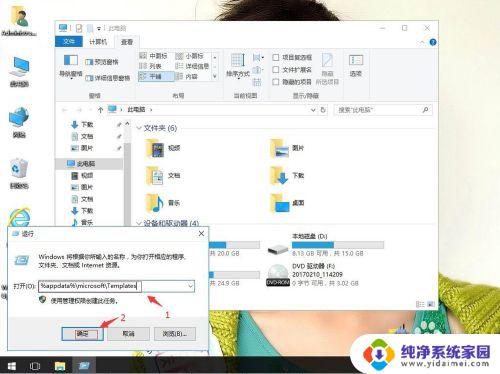Click the 此电脑 breadcrumb in address bar

(136, 109)
